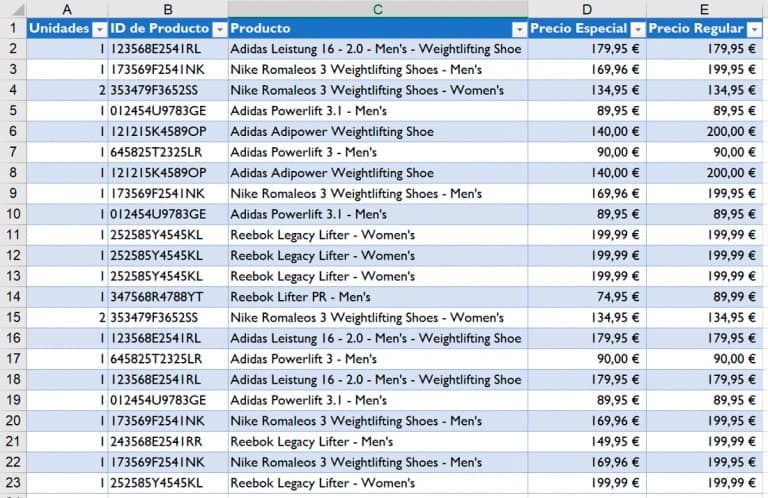This screenshot has height=498, width=768.
Task: Select column B header
Action: (x=168, y=9)
